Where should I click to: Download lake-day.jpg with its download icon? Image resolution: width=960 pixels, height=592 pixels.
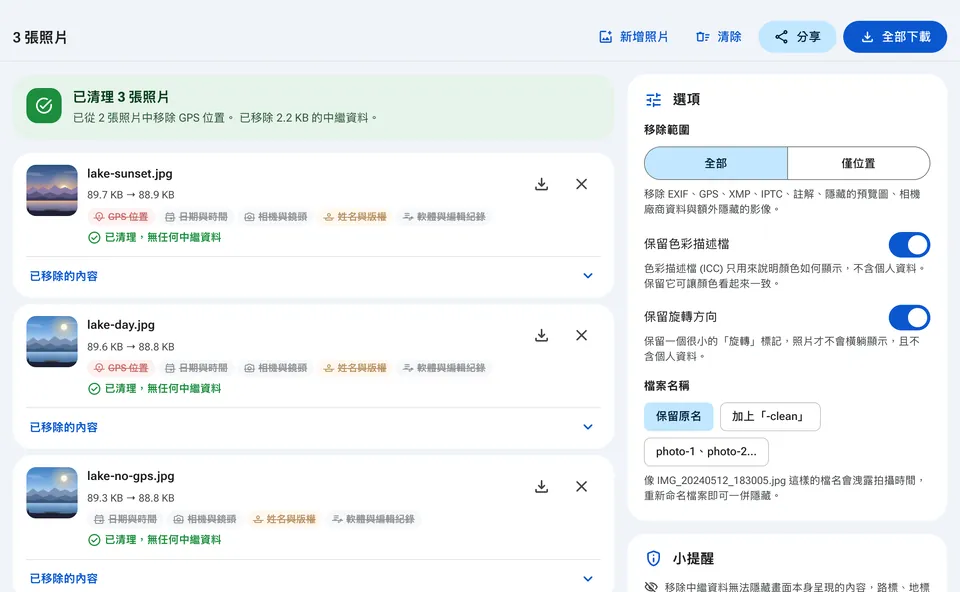pos(541,335)
